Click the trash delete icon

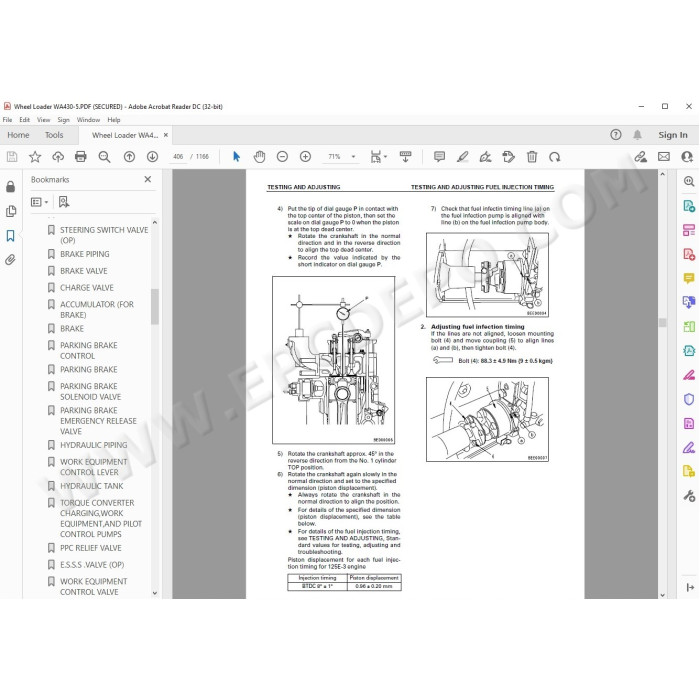point(532,157)
